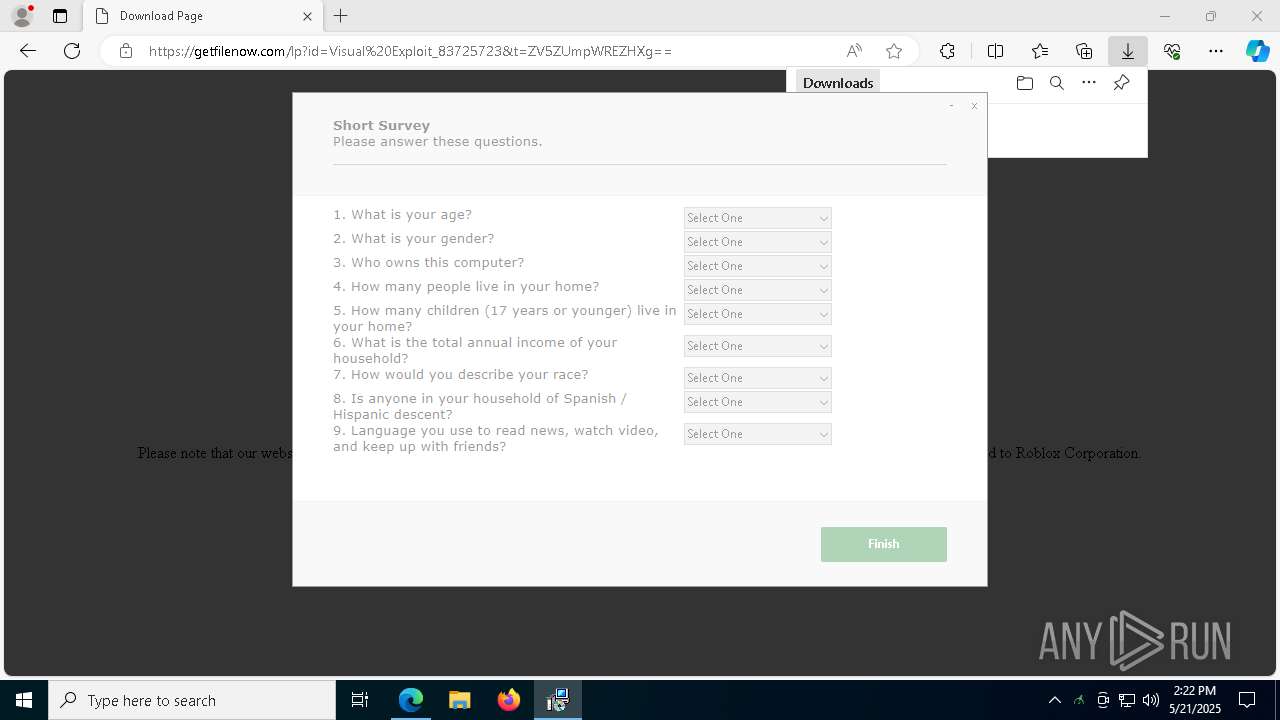Image resolution: width=1280 pixels, height=720 pixels.
Task: Go back with the browser arrow
Action: coord(28,51)
